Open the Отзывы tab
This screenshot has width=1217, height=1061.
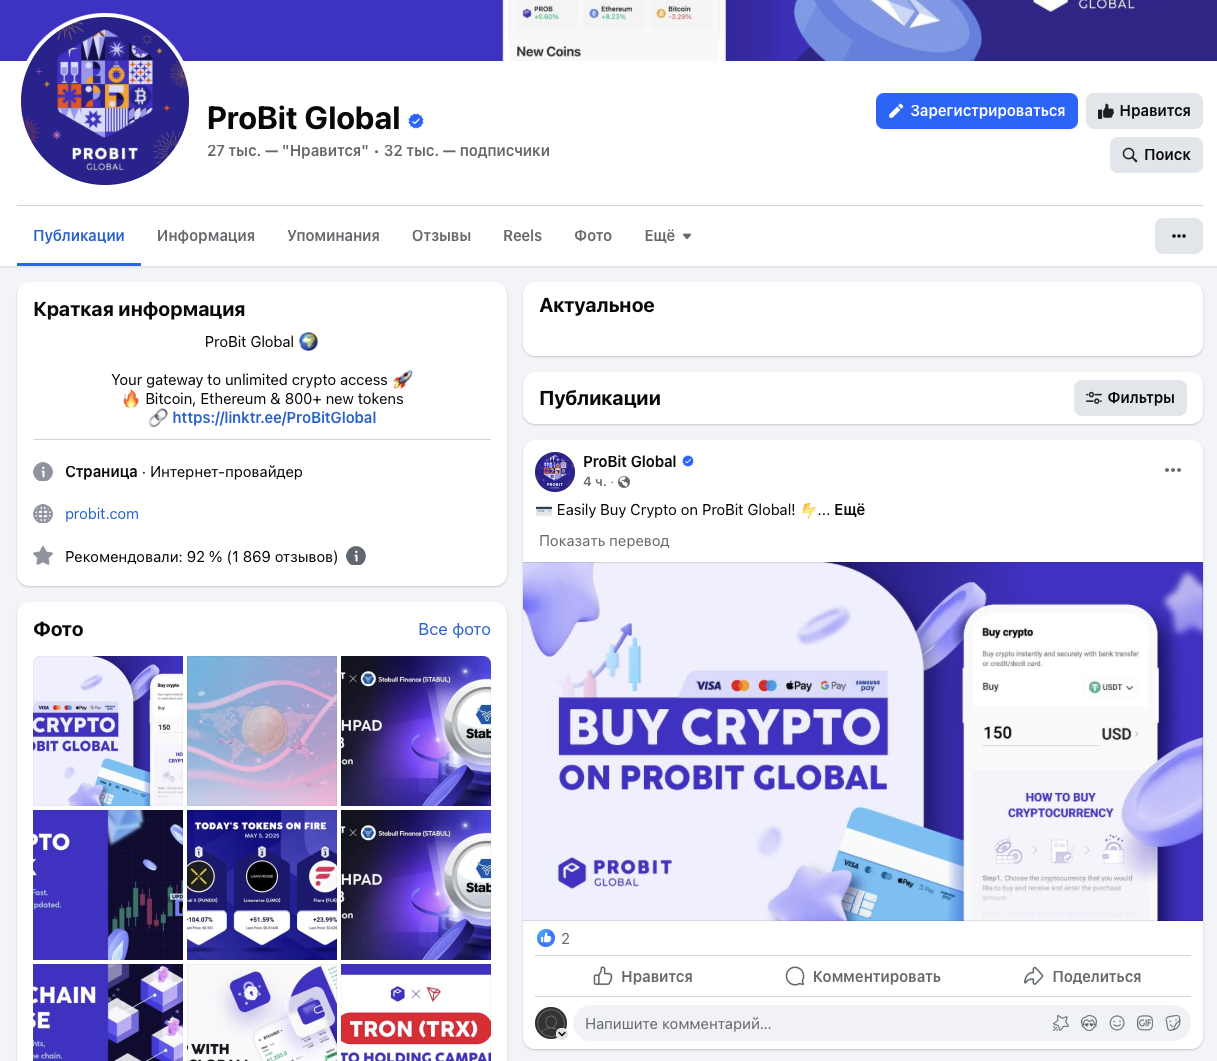click(441, 236)
